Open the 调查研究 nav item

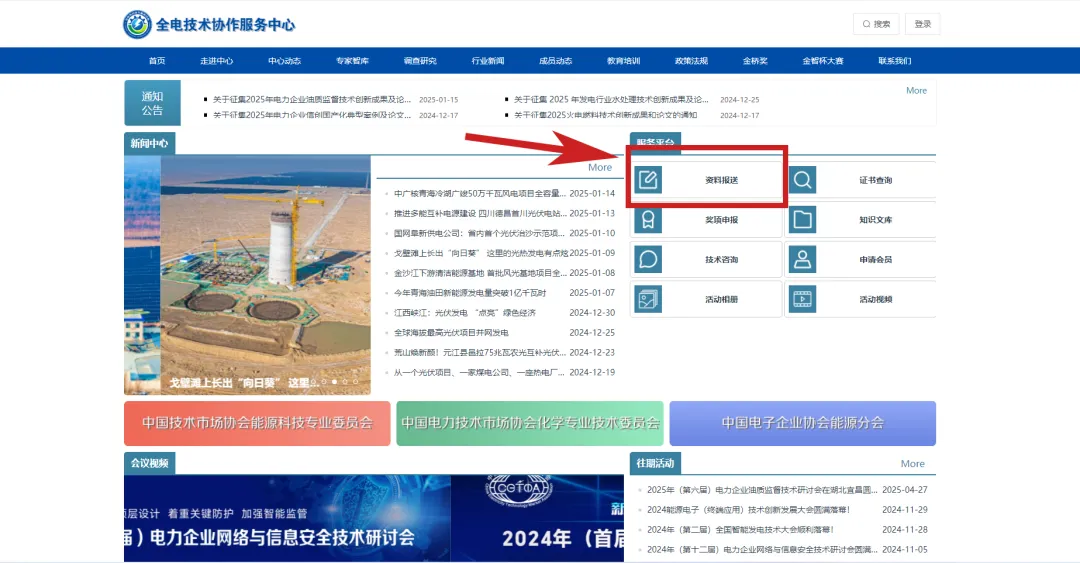[420, 61]
